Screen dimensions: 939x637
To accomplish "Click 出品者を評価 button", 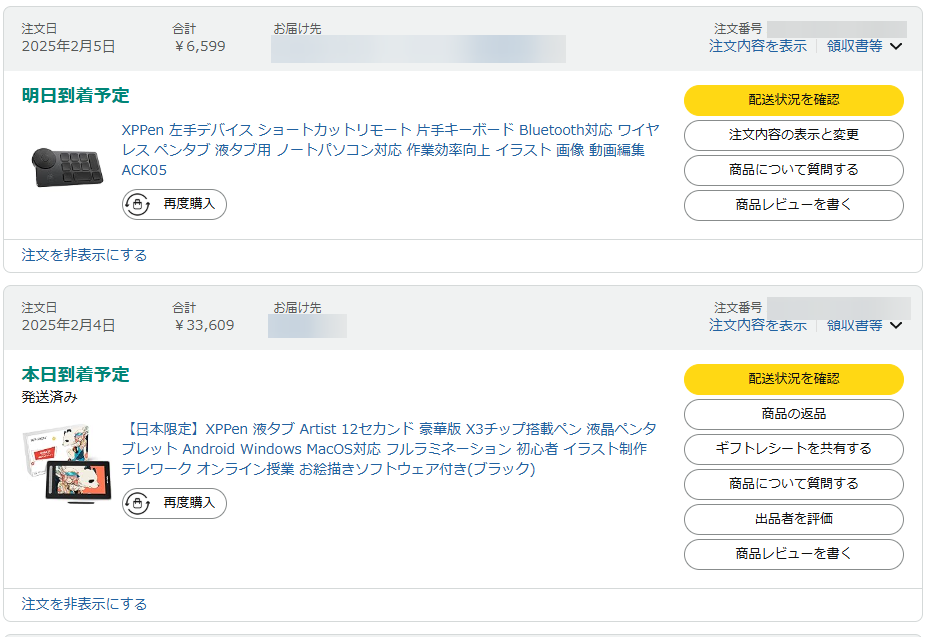I will click(x=793, y=519).
